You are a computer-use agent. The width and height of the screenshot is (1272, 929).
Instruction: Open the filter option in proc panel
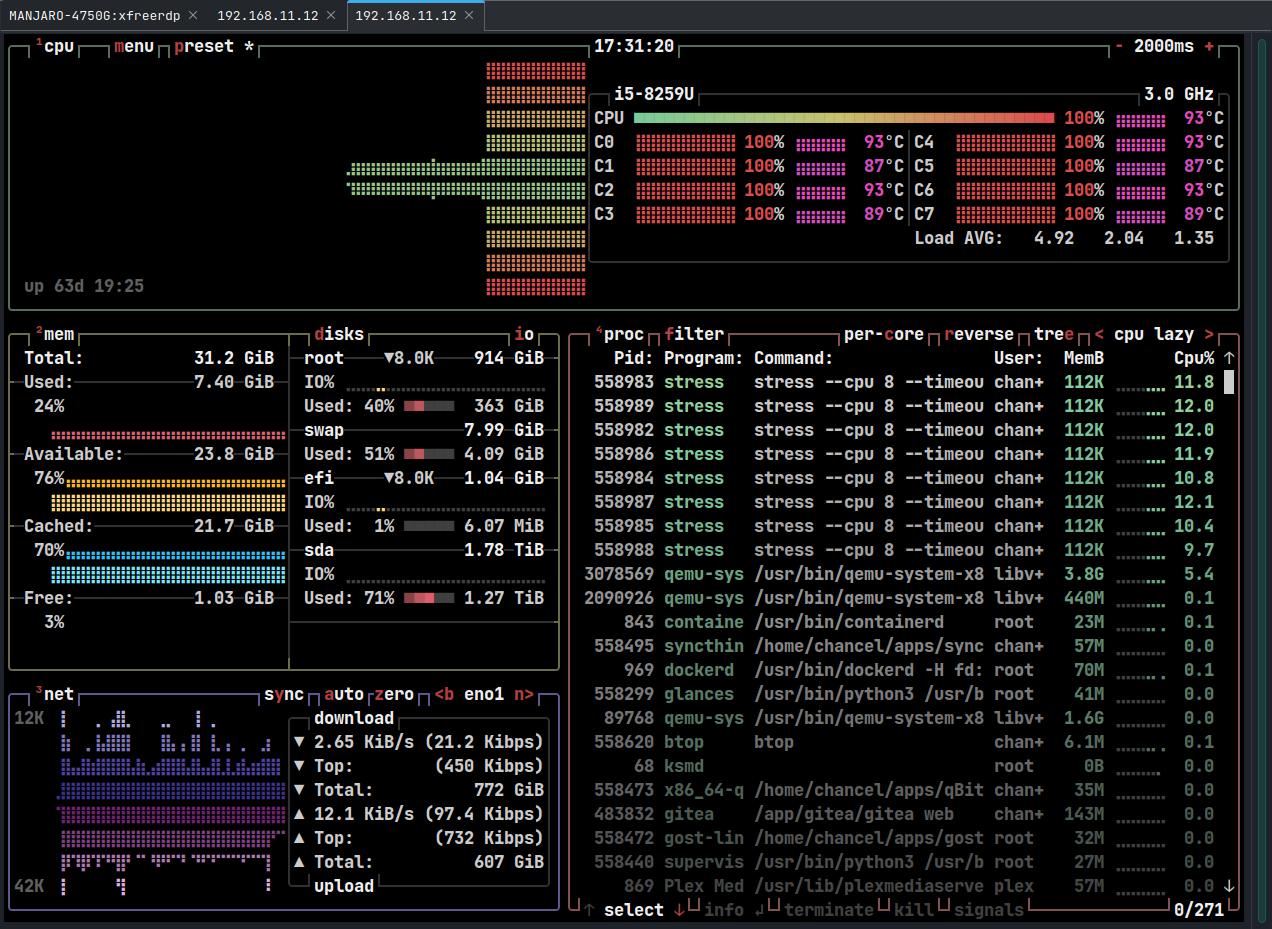pos(694,334)
